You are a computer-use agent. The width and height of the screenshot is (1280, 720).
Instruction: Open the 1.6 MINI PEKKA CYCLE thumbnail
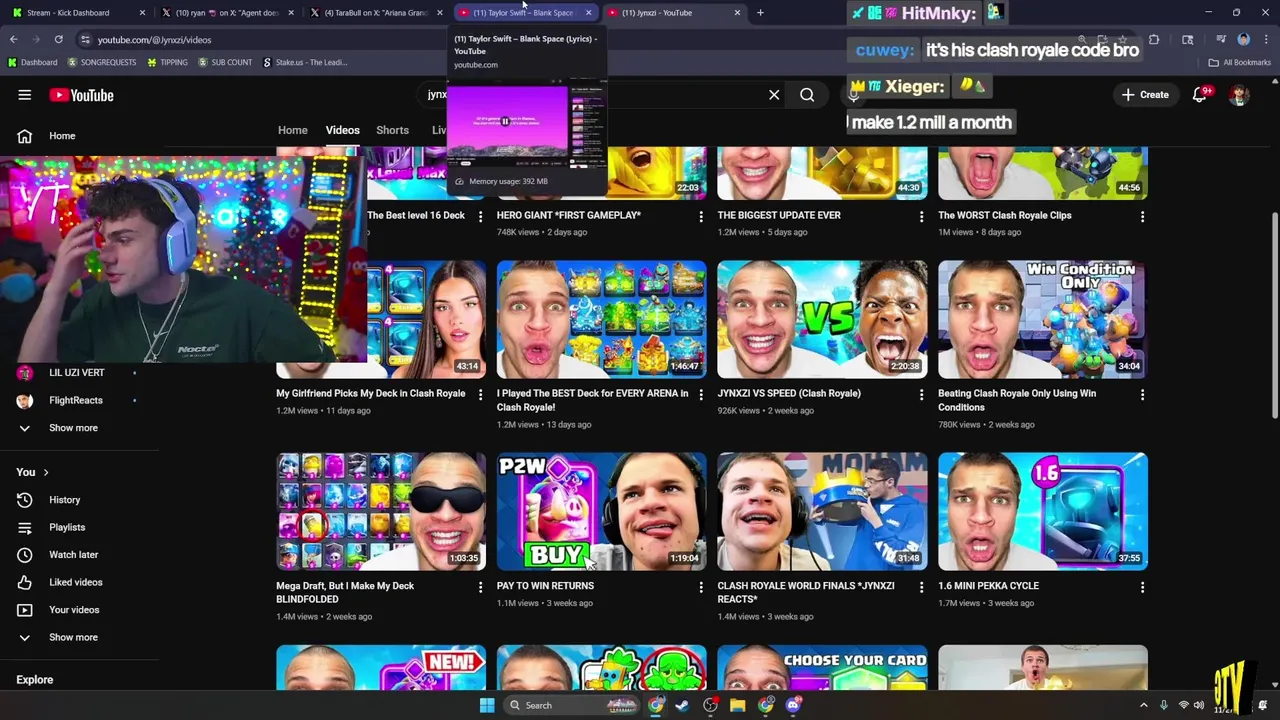click(1042, 511)
